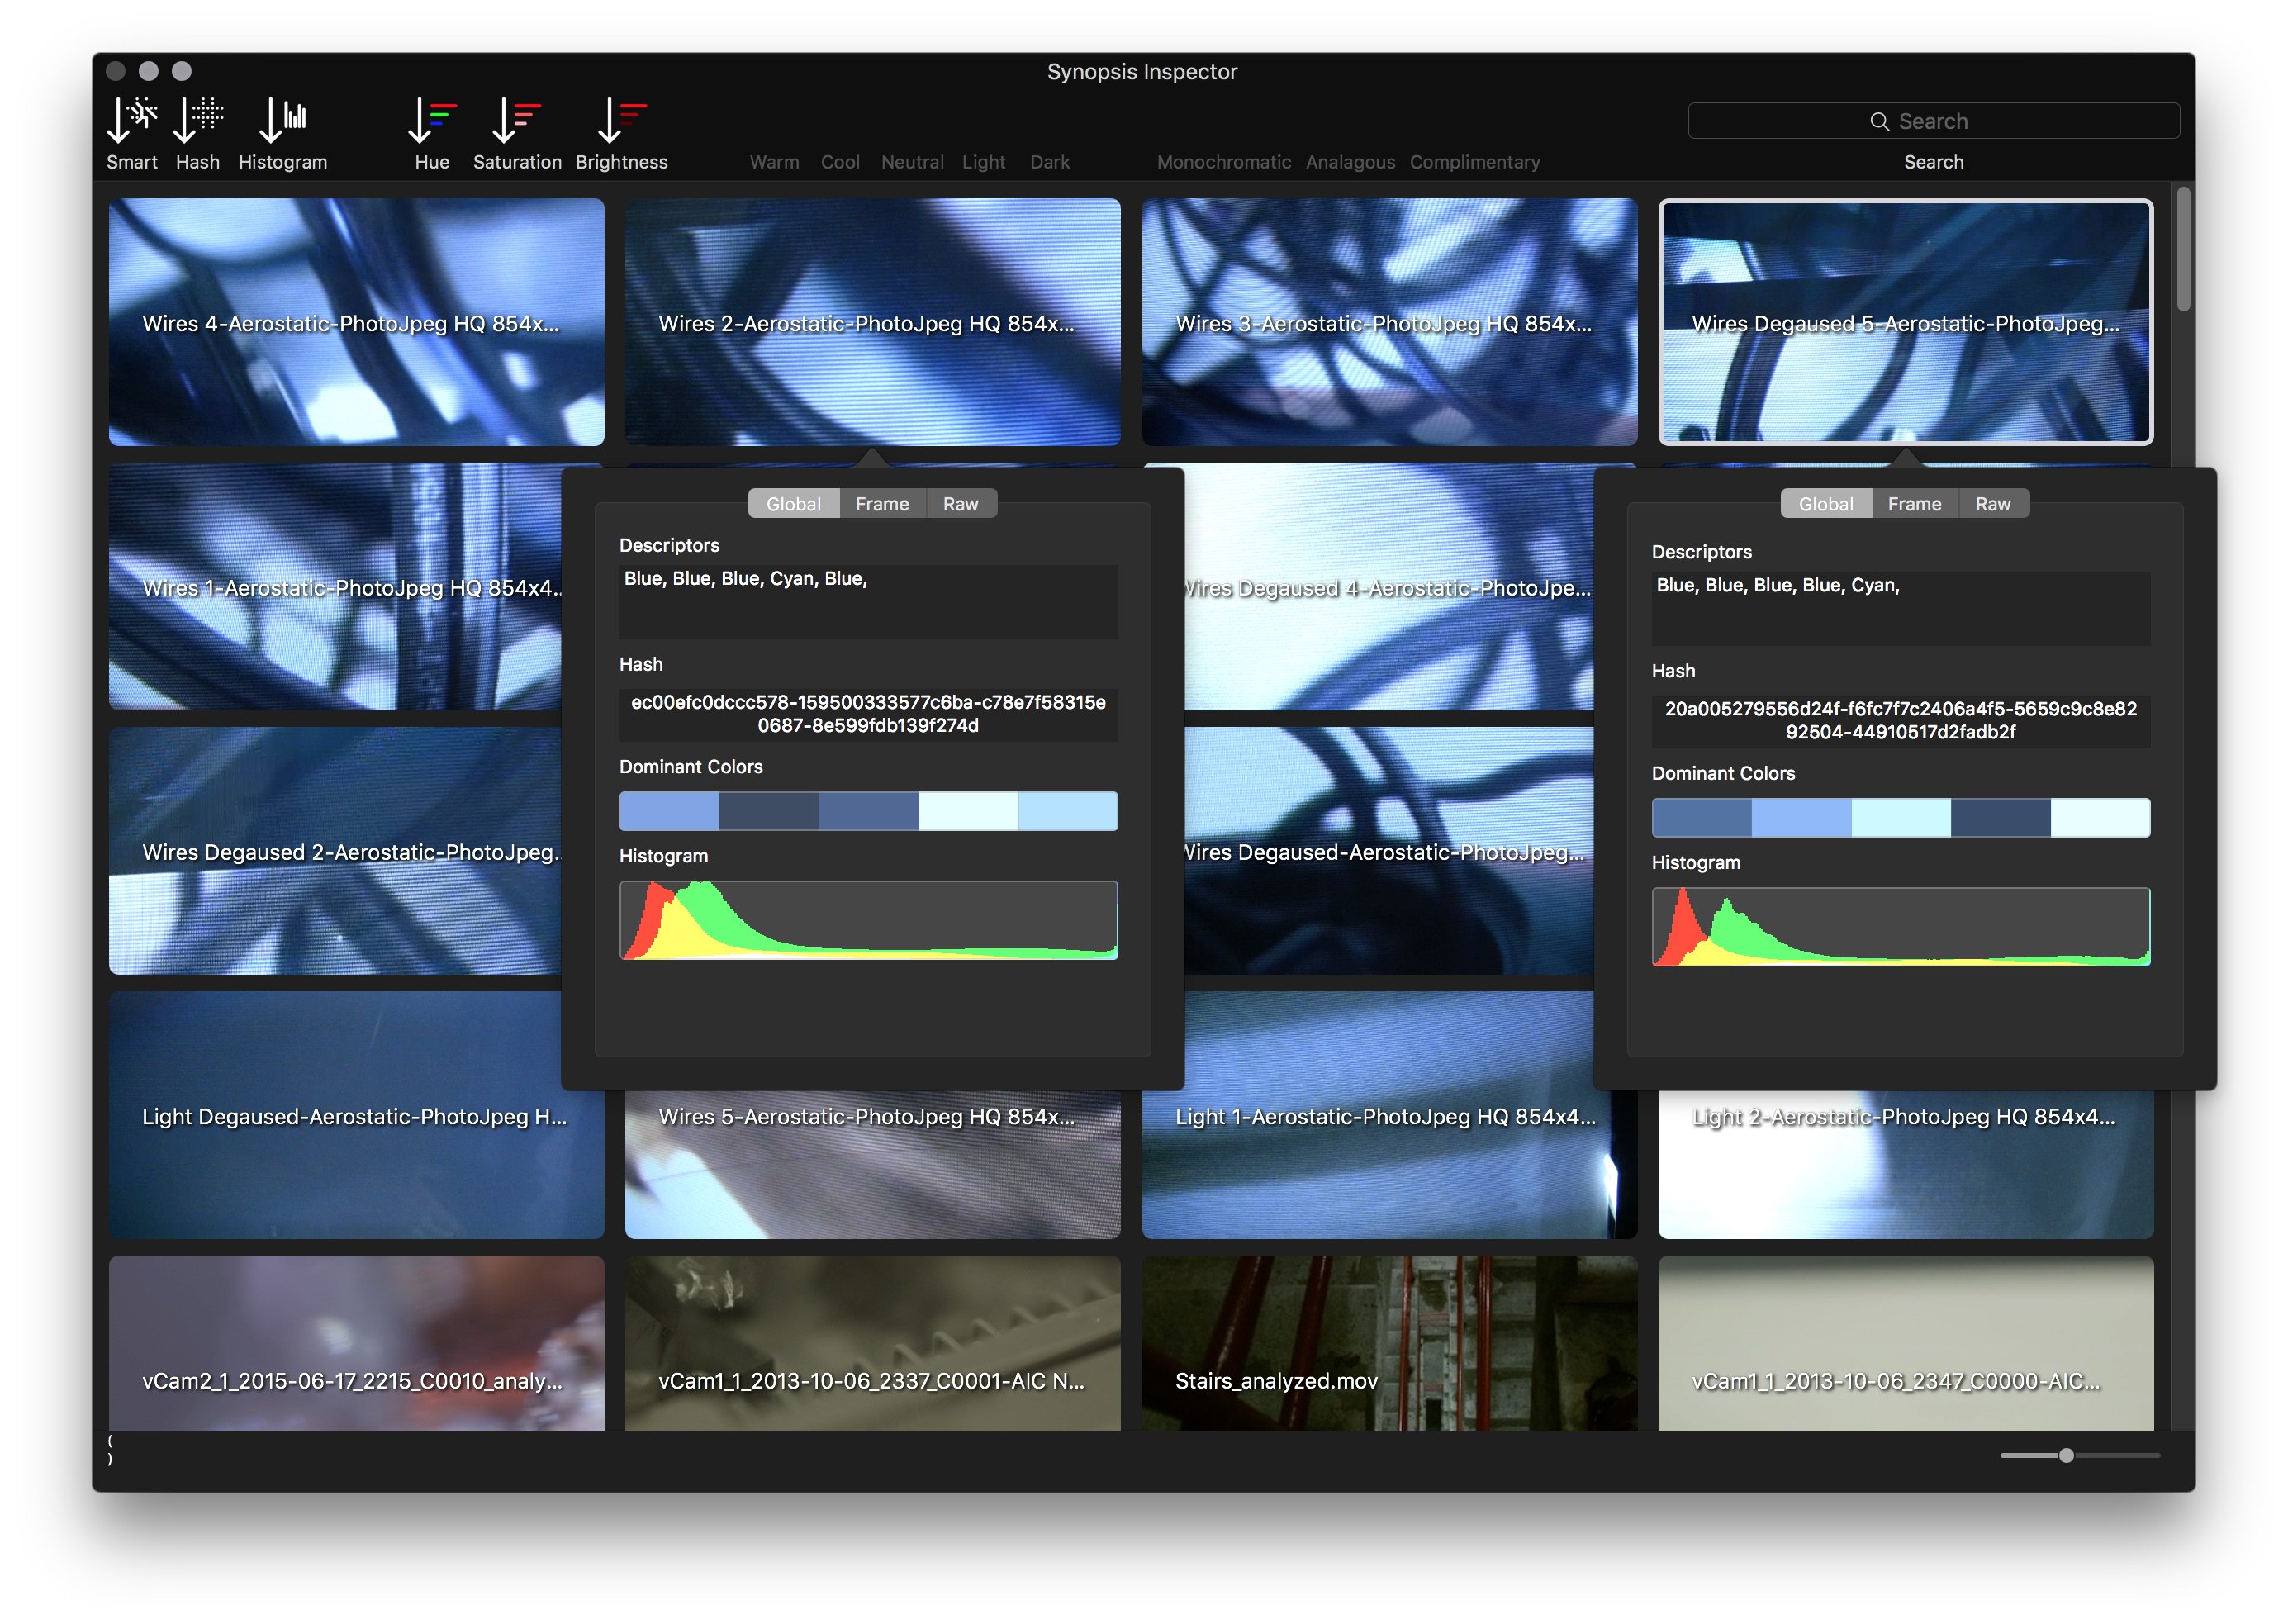Click the search magnifier icon
Viewport: 2288px width, 1624px height.
coord(1879,121)
